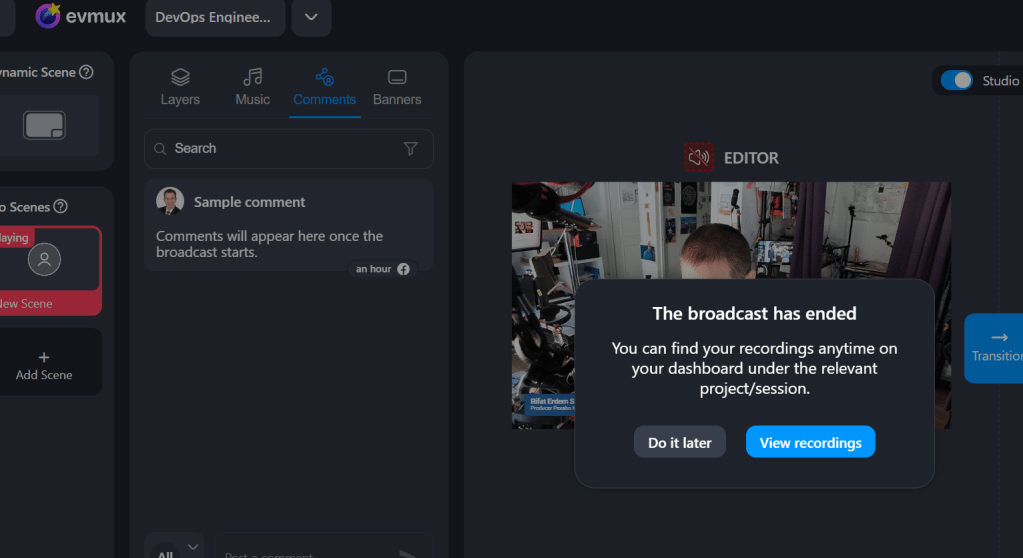The height and width of the screenshot is (558, 1023).
Task: Open the Scenes help question icon
Action: point(61,207)
